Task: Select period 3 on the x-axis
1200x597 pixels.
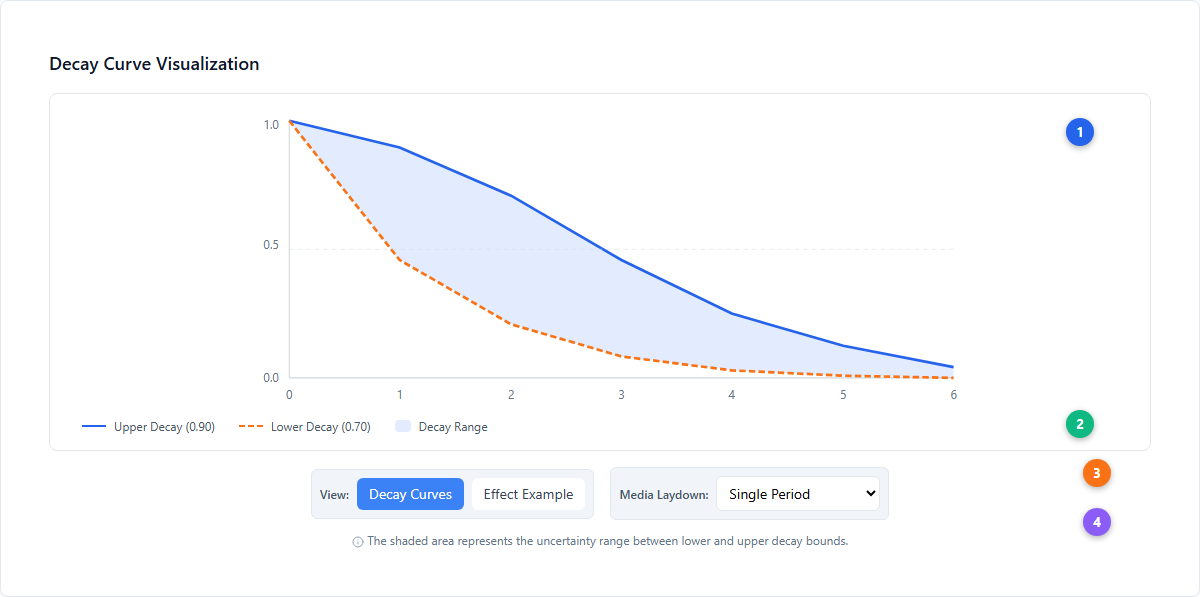Action: coord(621,395)
